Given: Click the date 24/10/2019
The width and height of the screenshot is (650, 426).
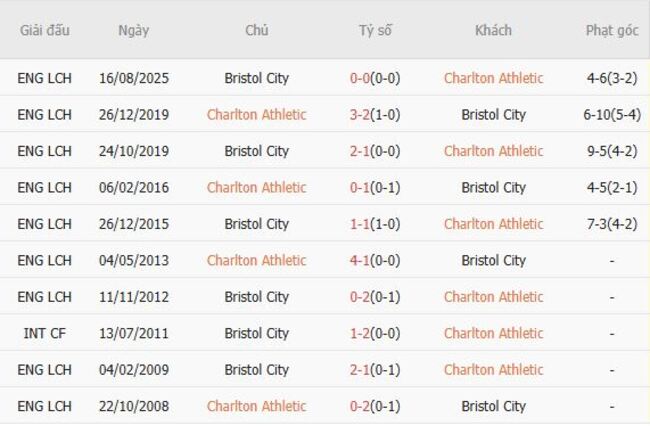Looking at the screenshot, I should 133,151.
